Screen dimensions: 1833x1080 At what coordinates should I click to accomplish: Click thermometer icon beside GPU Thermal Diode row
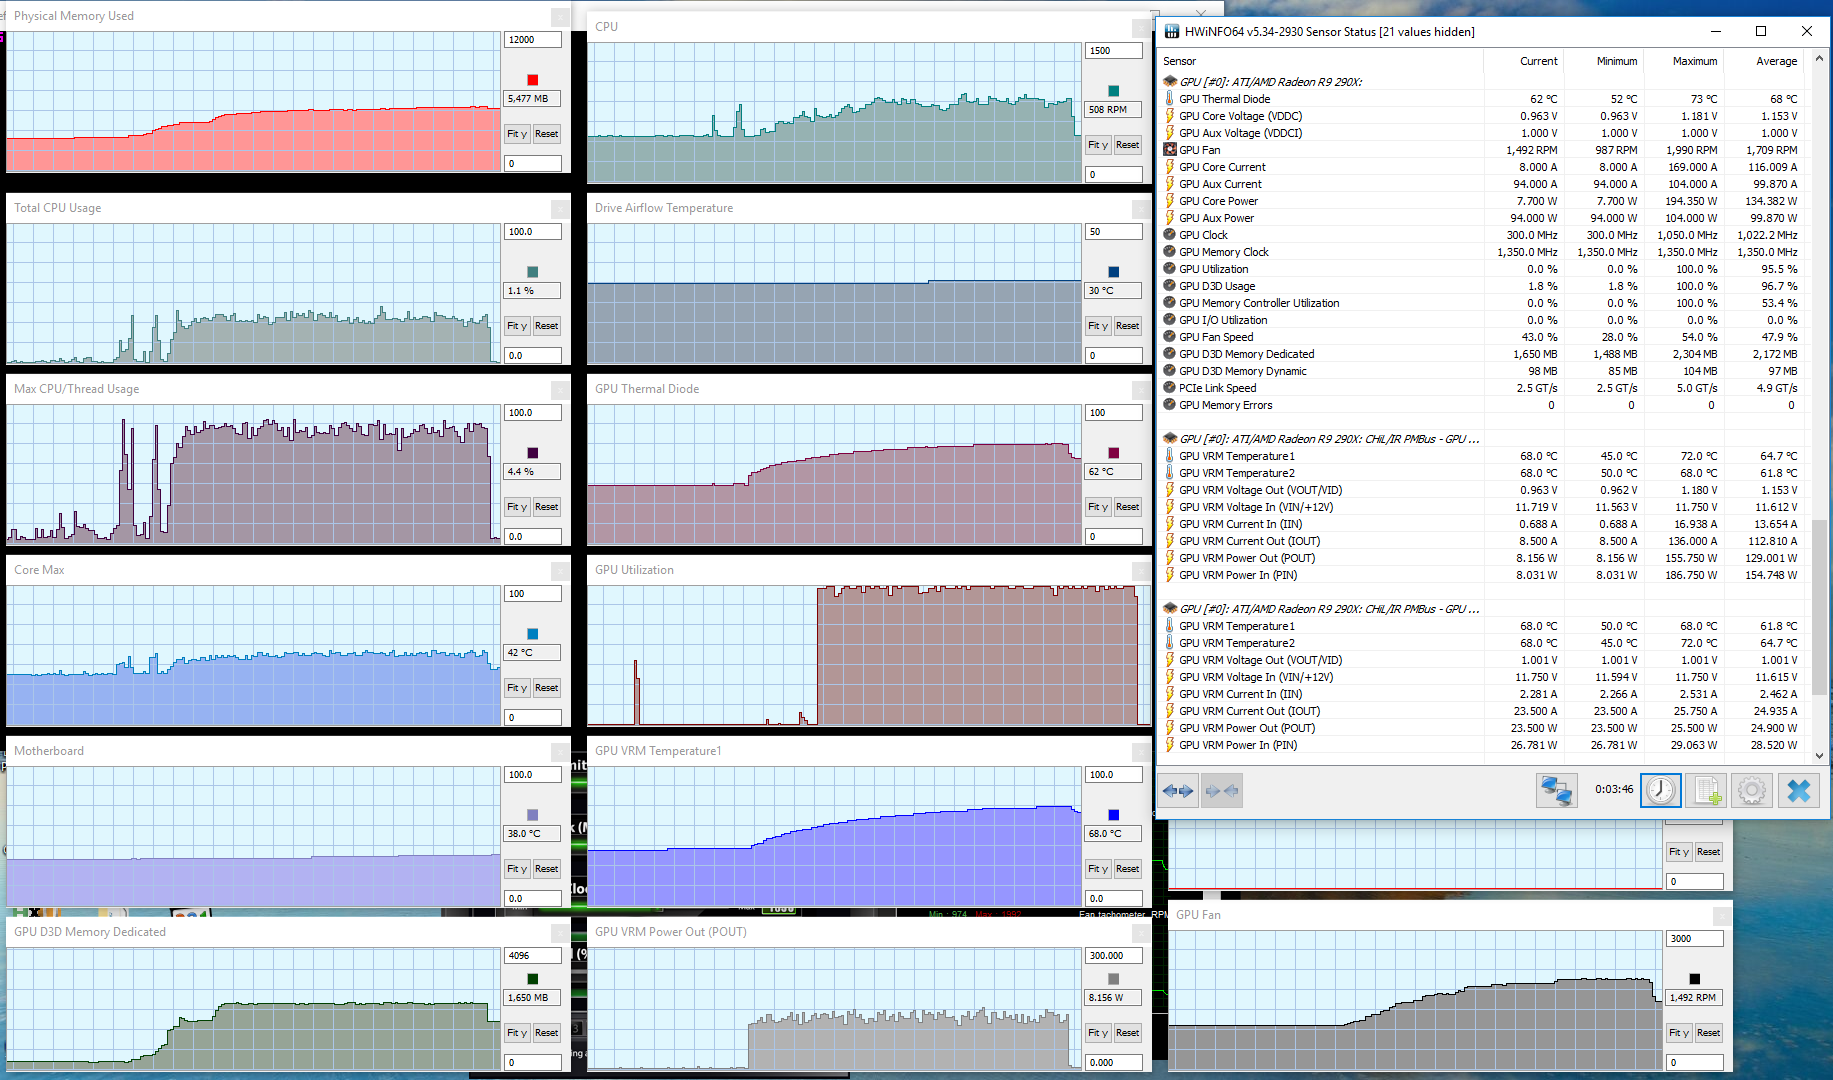click(x=1170, y=99)
